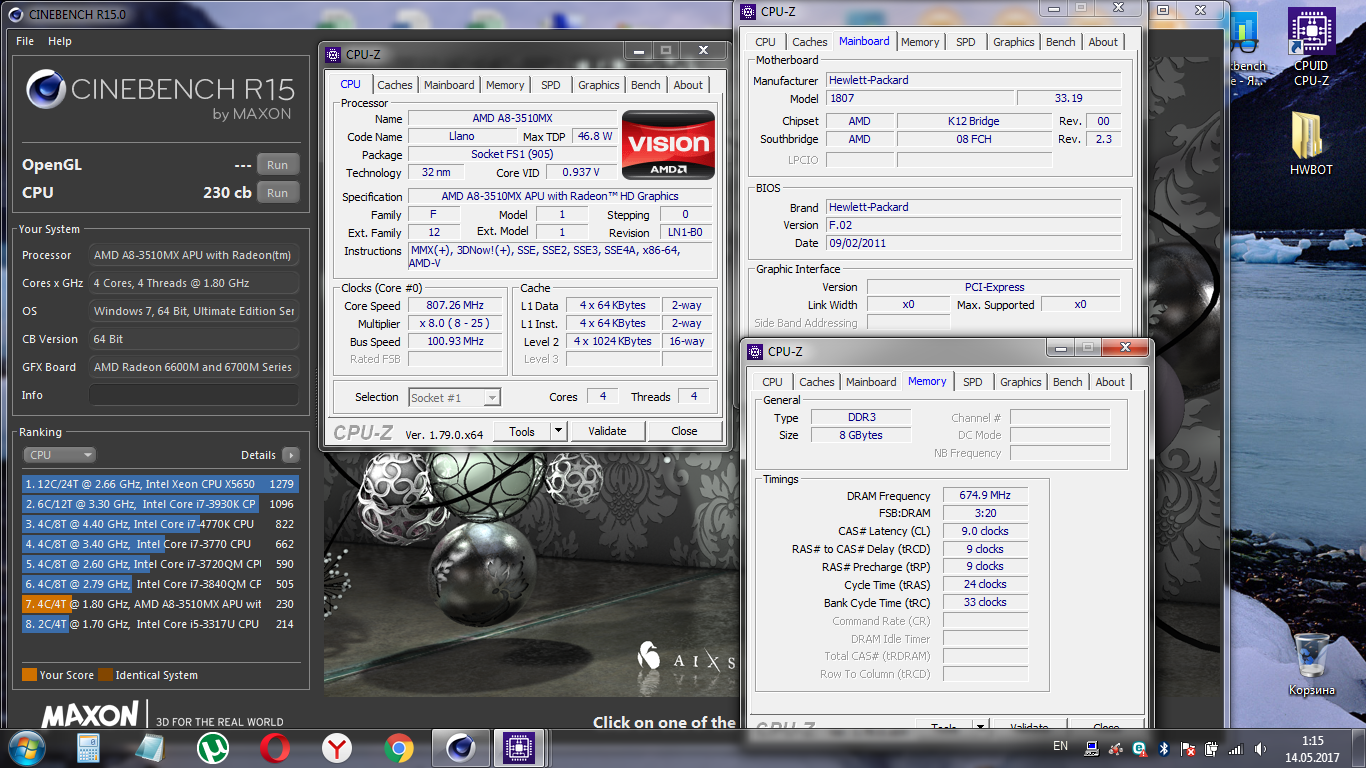Screen dimensions: 1366x768
Task: Click Validate in front CPU-Z window
Action: [607, 431]
